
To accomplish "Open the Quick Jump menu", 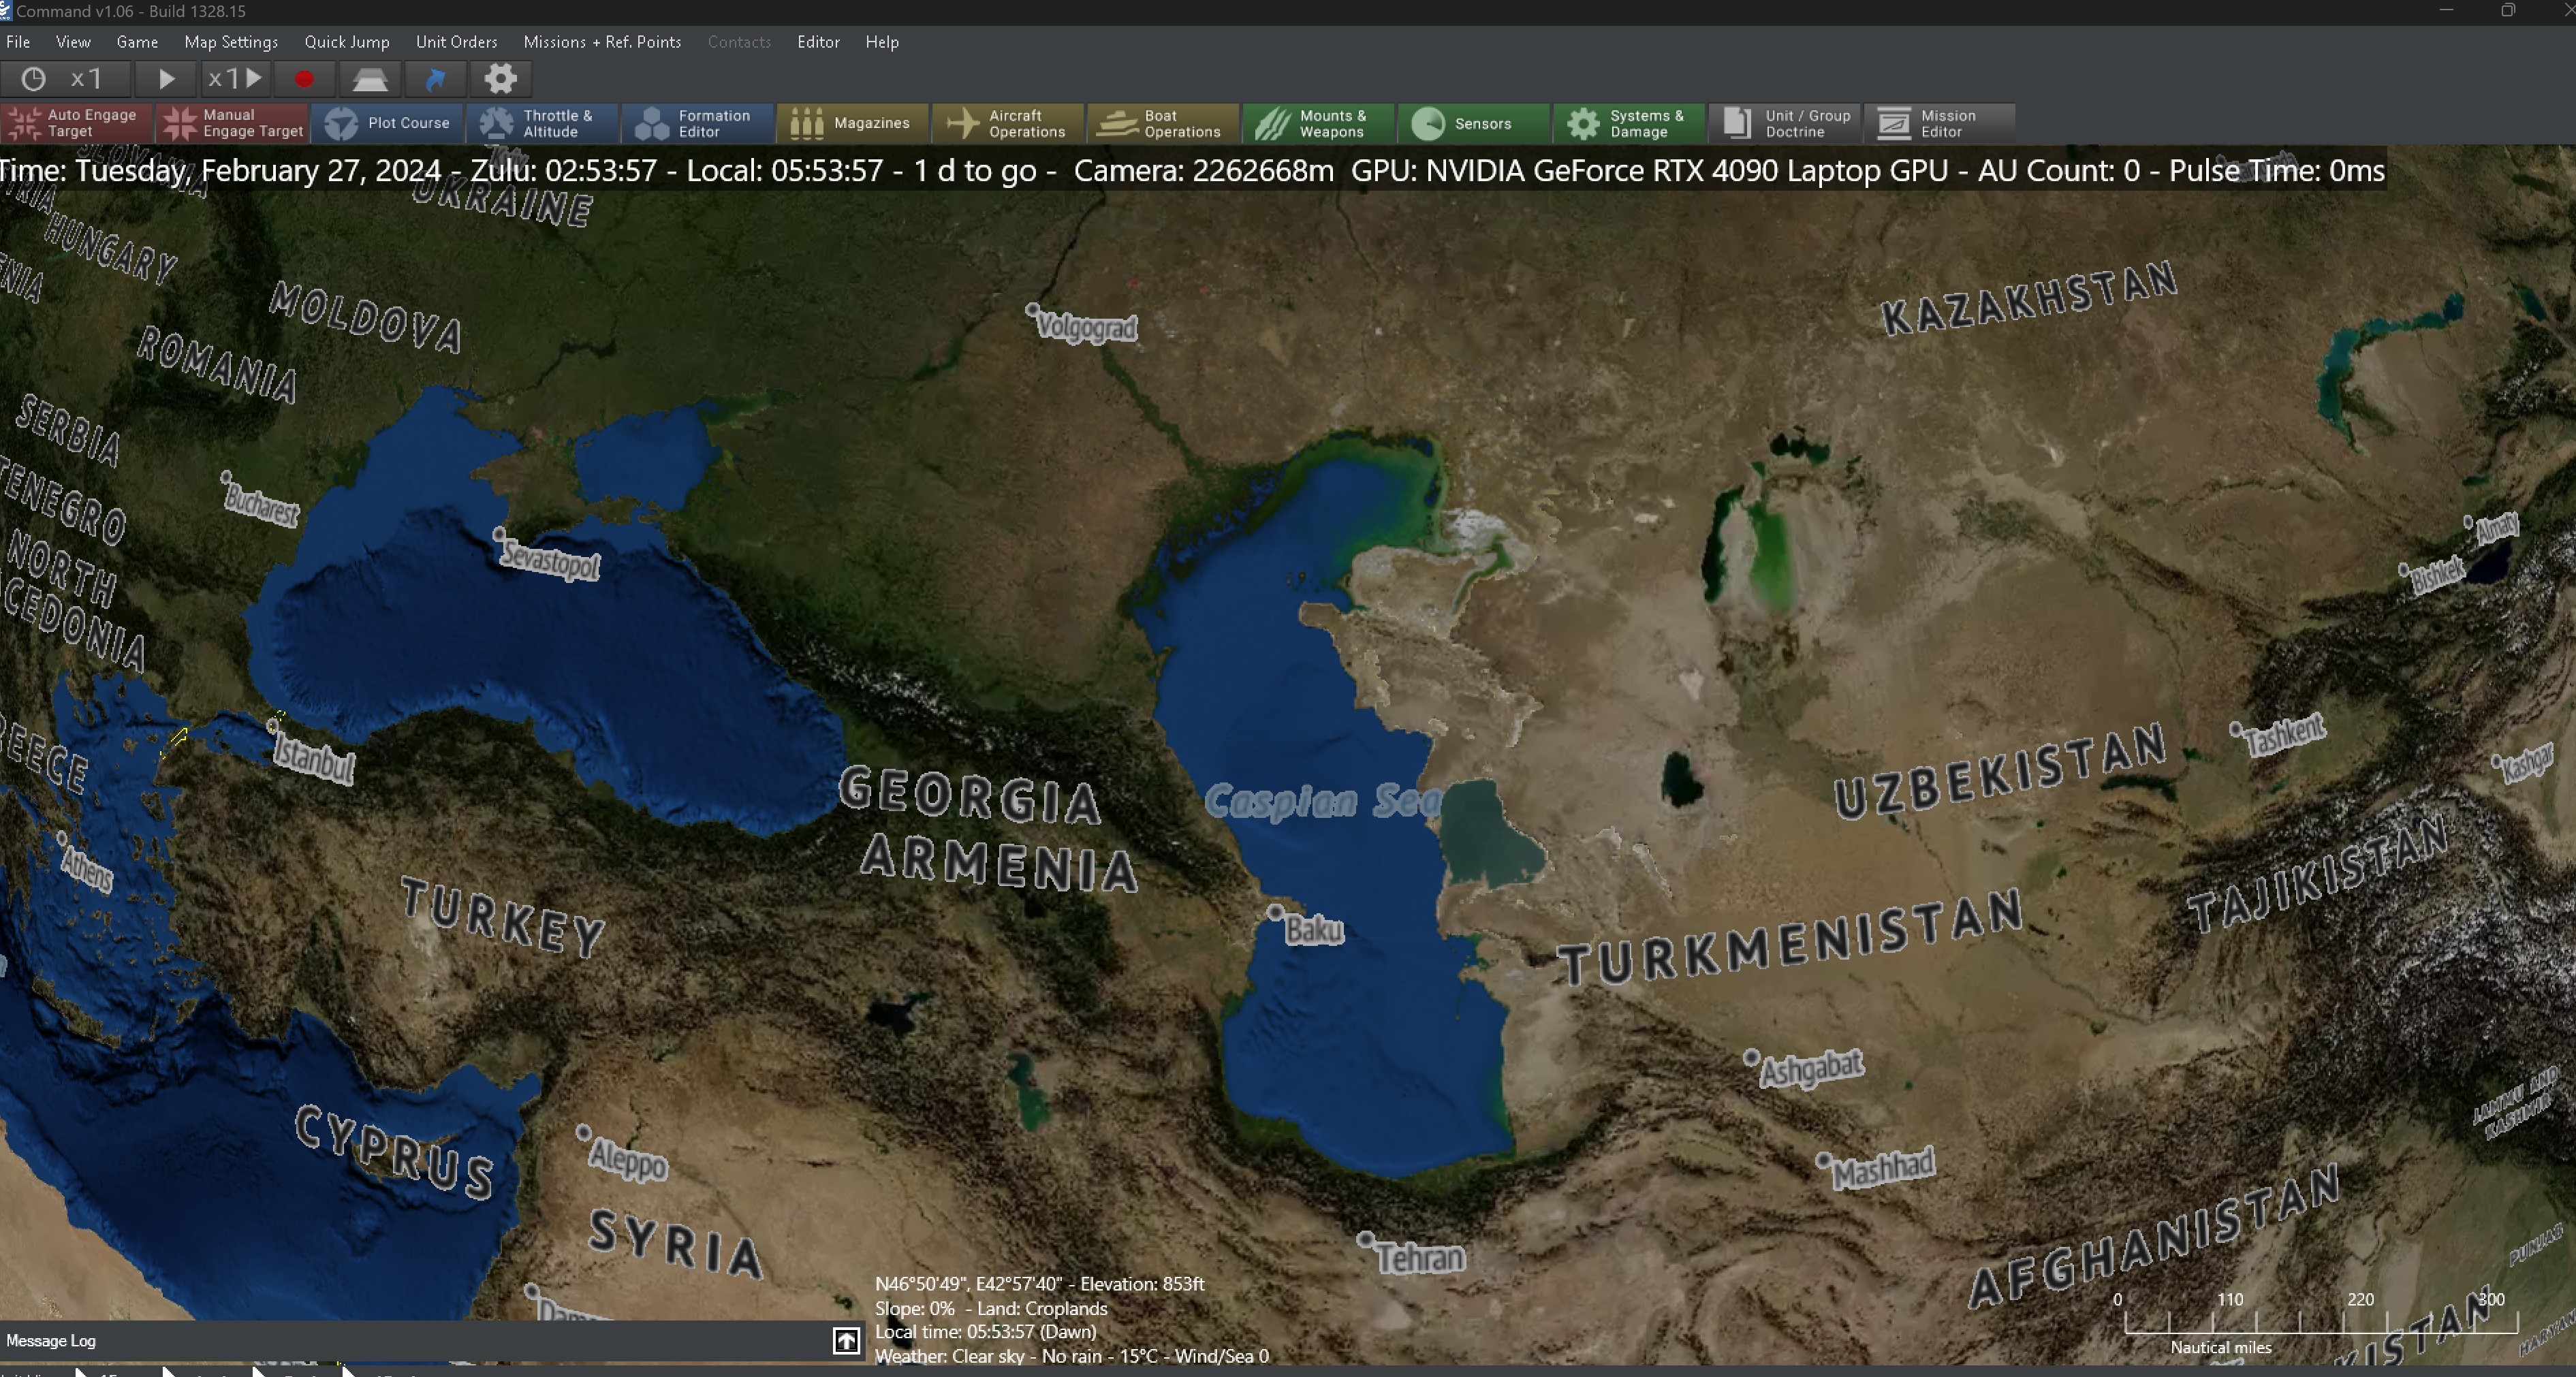I will point(347,42).
